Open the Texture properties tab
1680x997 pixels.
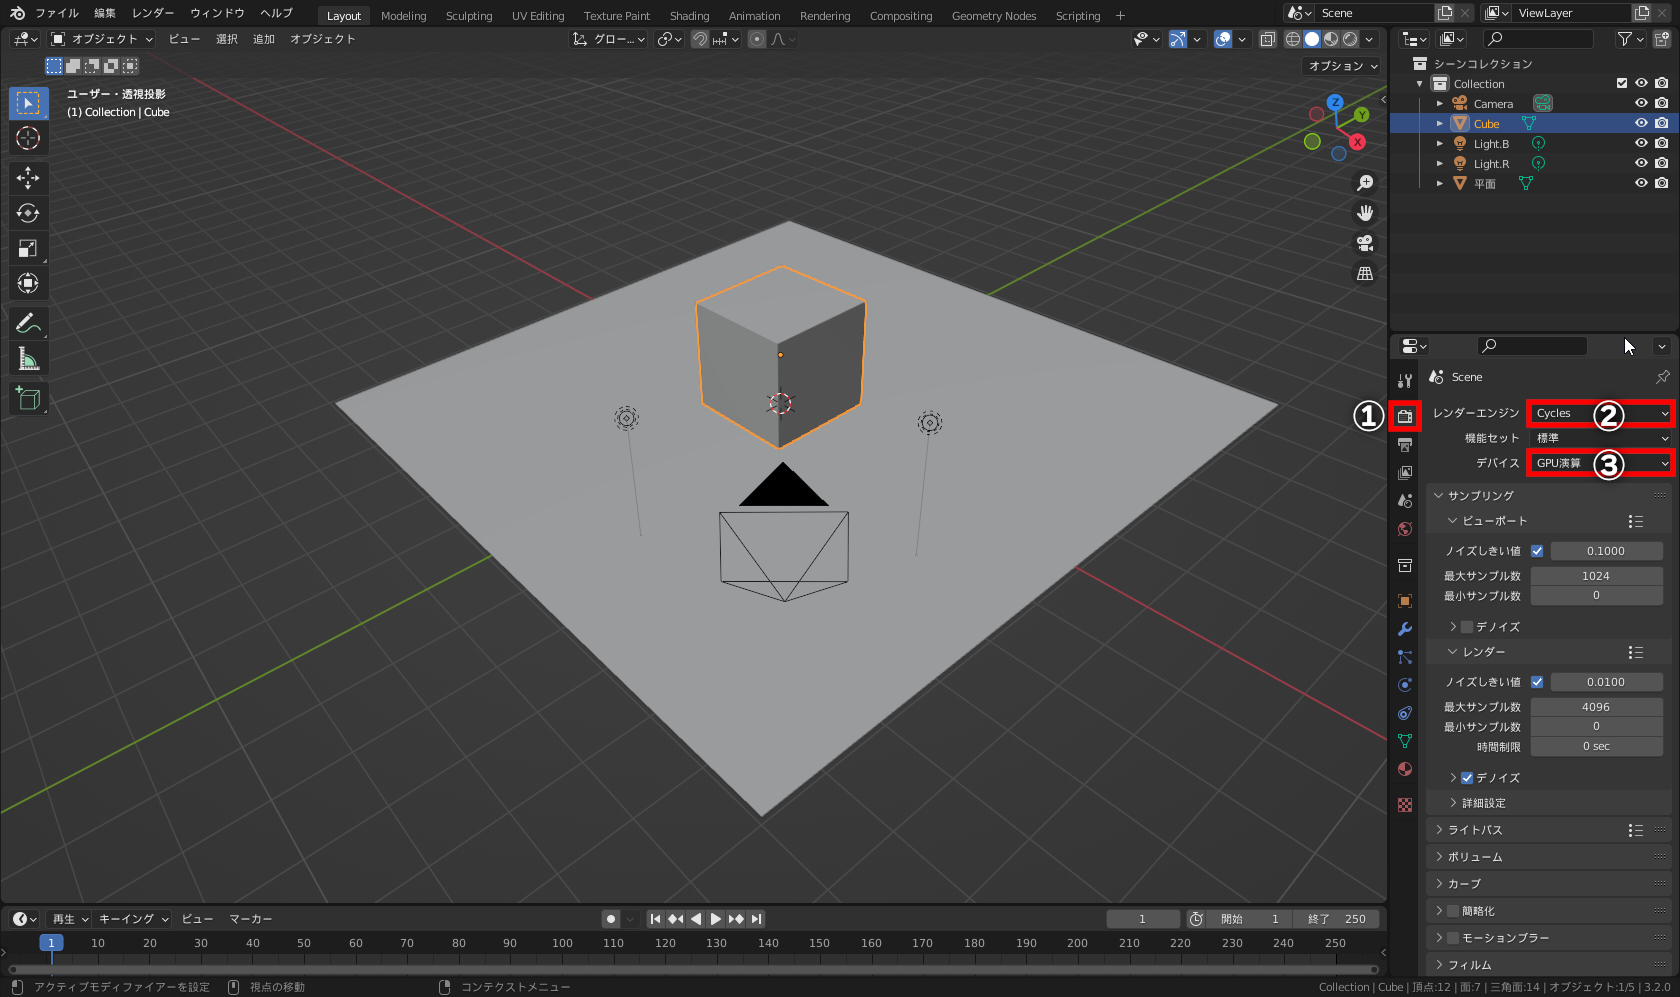click(x=1405, y=804)
